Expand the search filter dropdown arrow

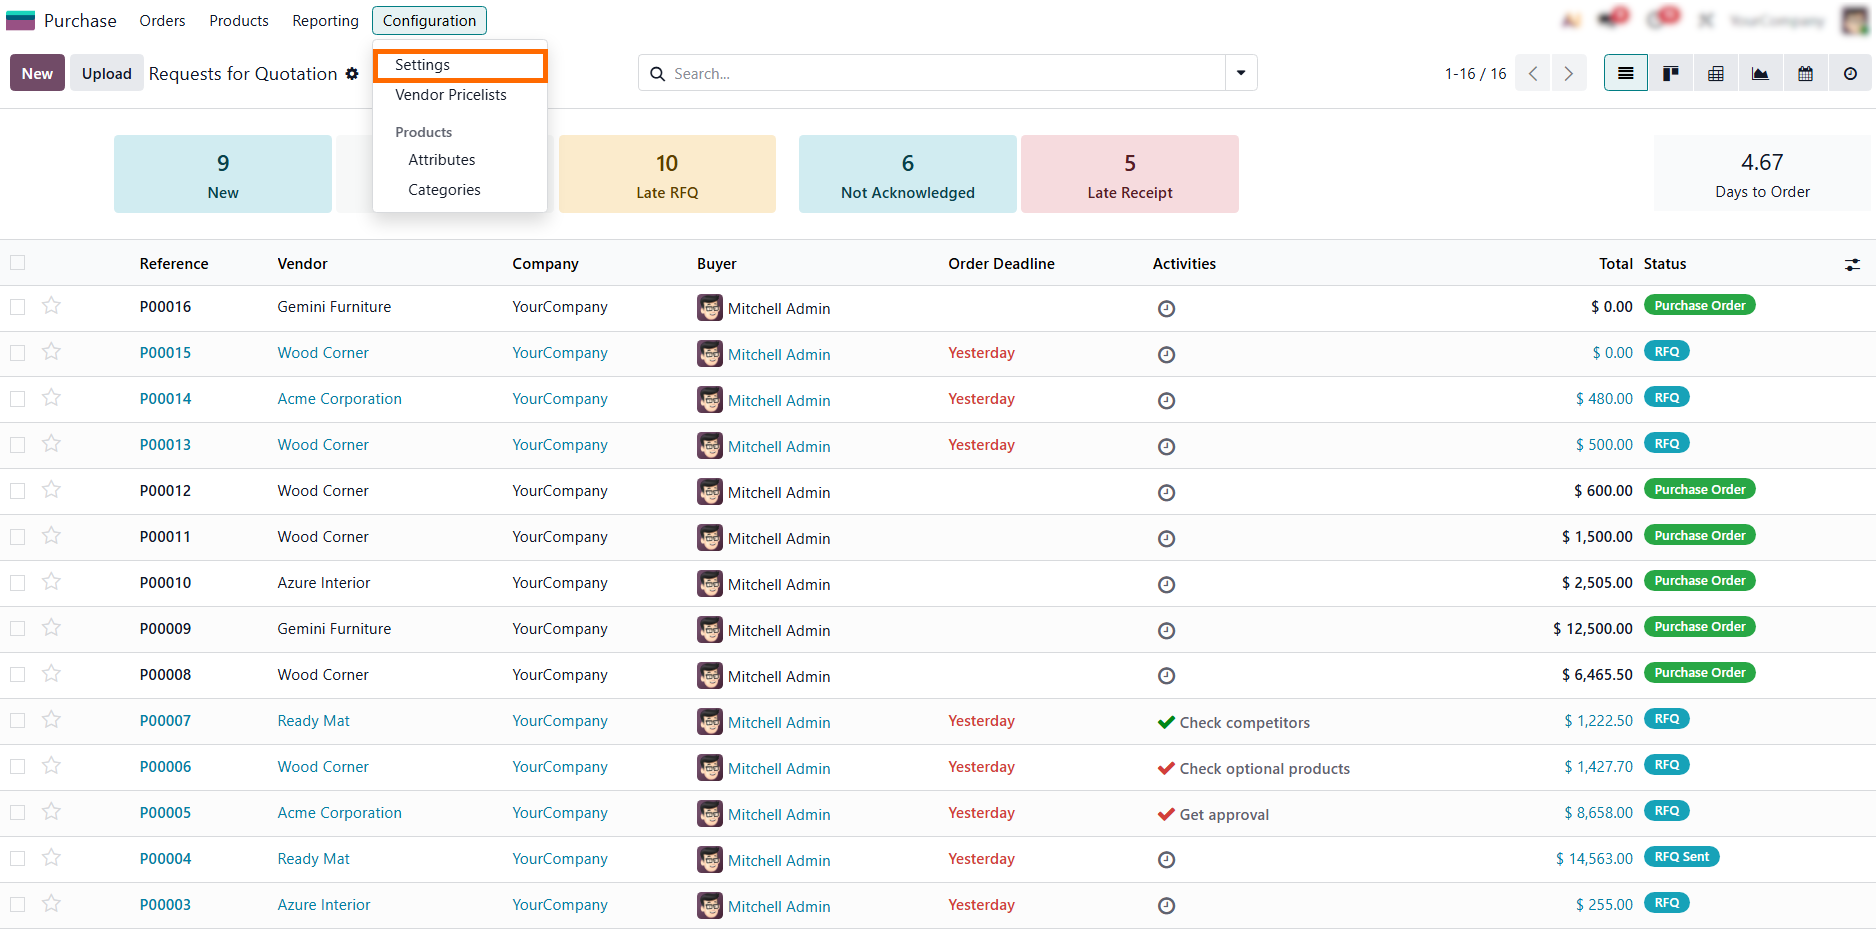(x=1241, y=73)
